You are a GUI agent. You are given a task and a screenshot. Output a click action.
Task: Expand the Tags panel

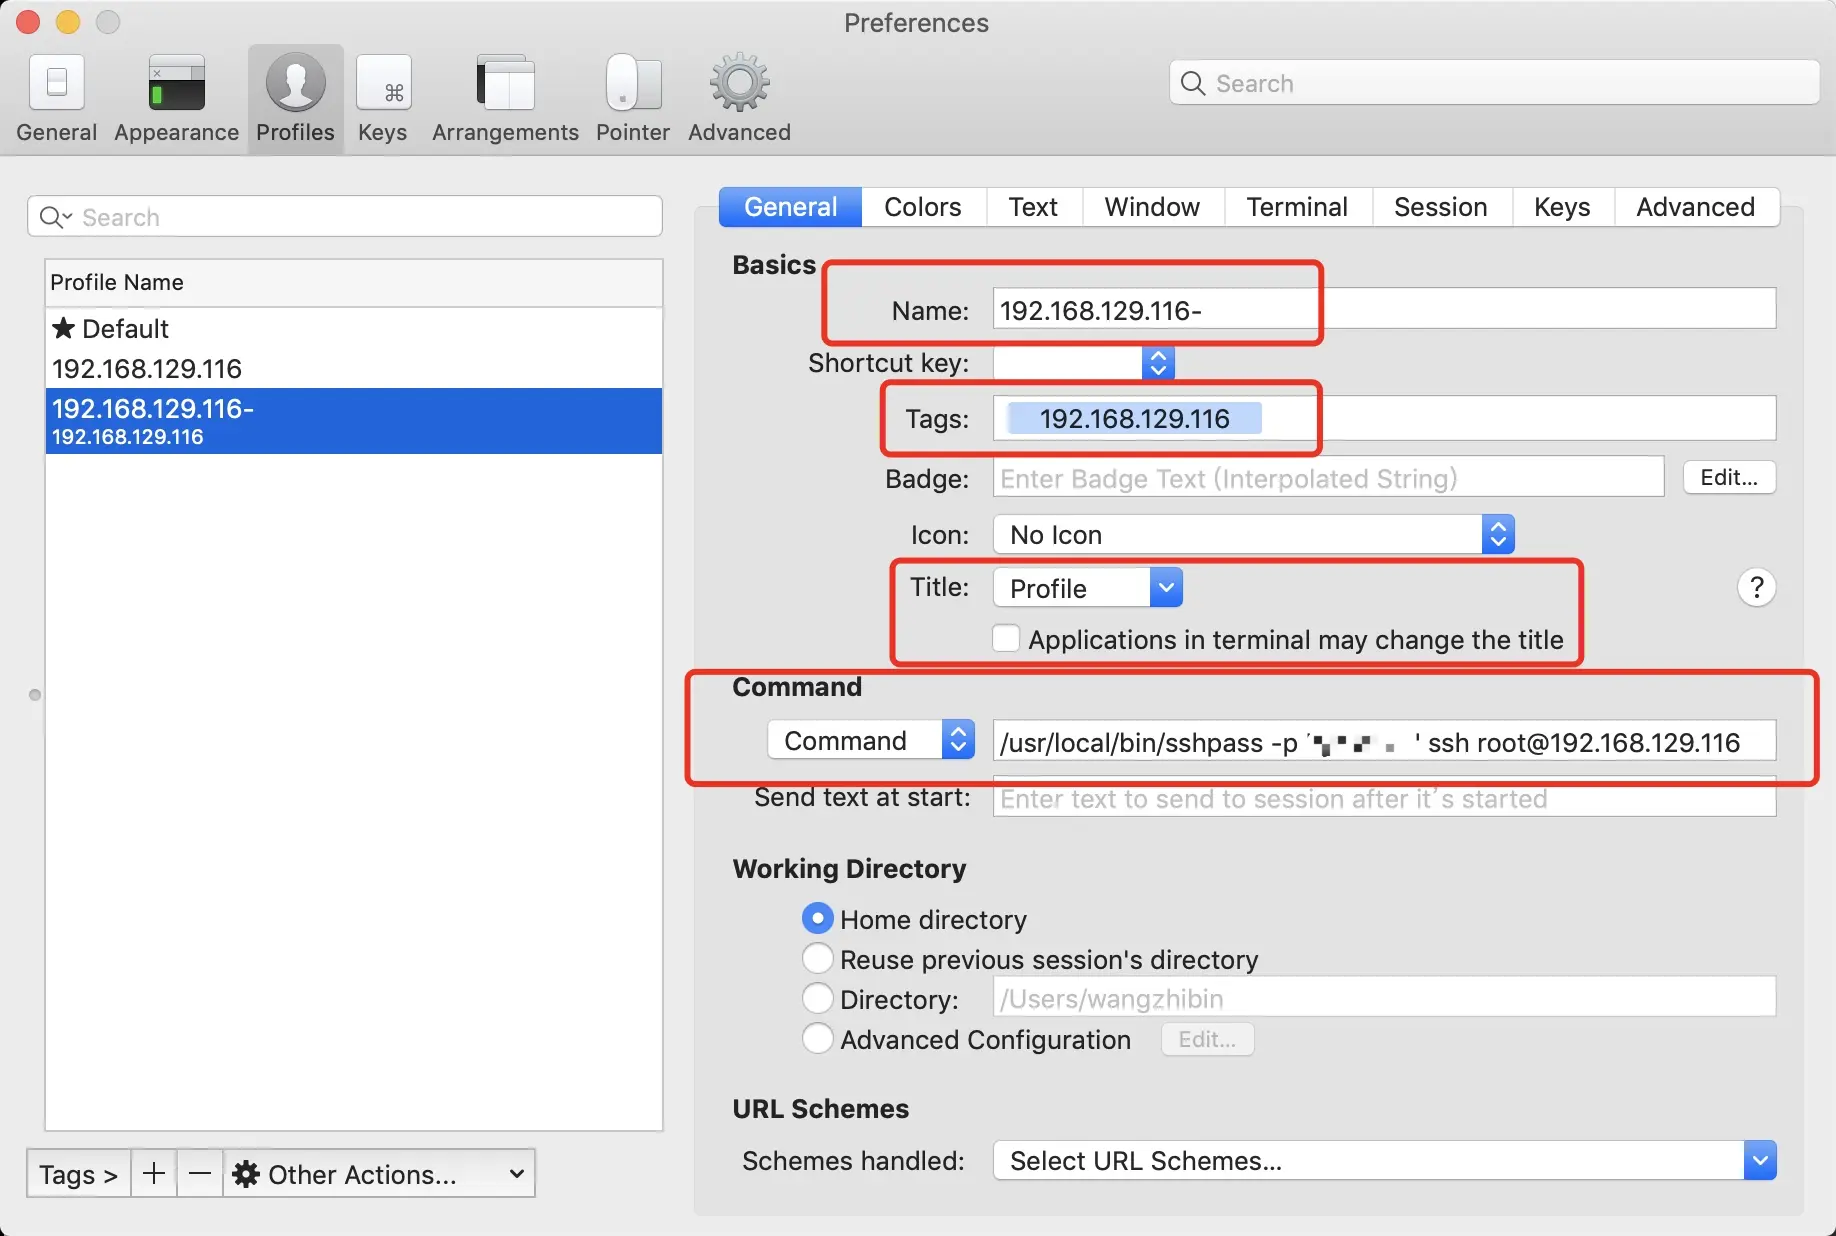pos(78,1173)
